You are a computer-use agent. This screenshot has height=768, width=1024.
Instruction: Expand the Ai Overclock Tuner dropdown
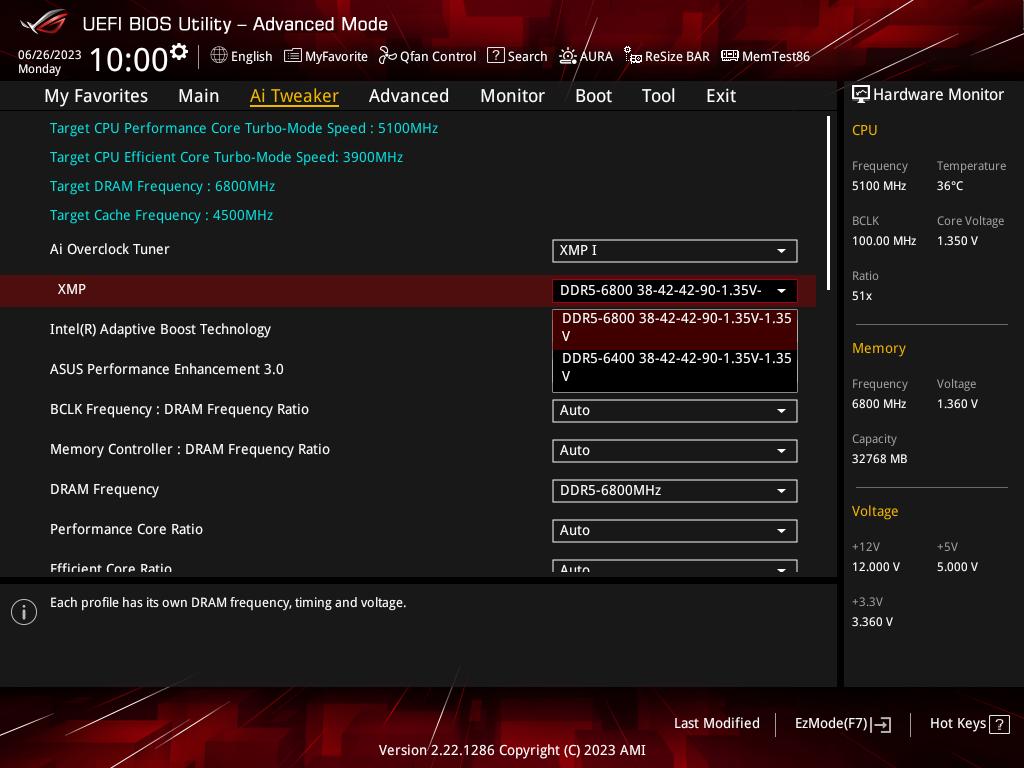click(x=674, y=250)
